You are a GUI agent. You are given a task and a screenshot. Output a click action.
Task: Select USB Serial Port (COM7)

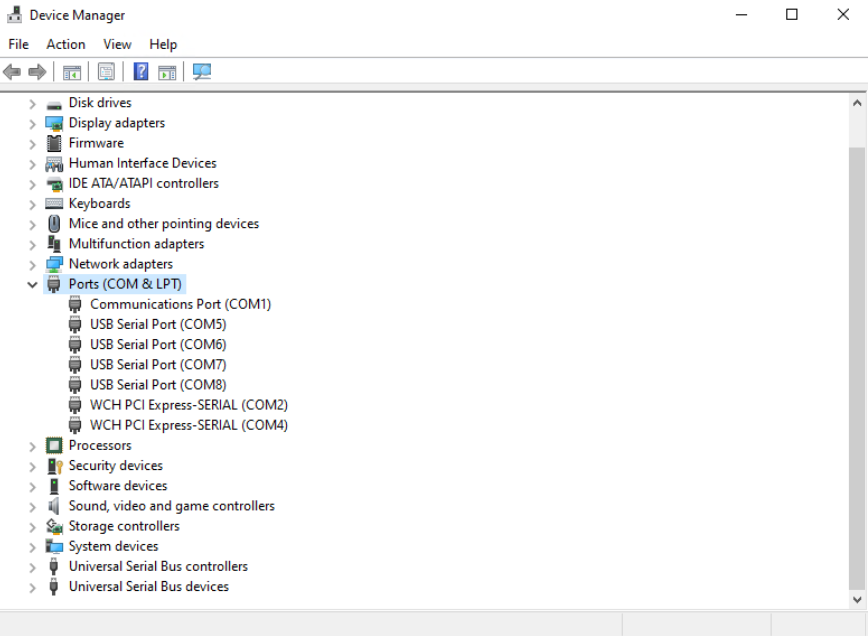coord(158,365)
